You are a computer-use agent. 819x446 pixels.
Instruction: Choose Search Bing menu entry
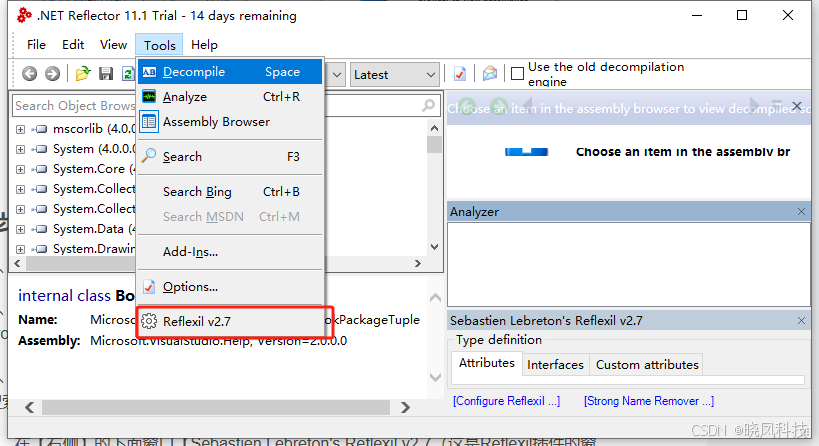(x=230, y=192)
